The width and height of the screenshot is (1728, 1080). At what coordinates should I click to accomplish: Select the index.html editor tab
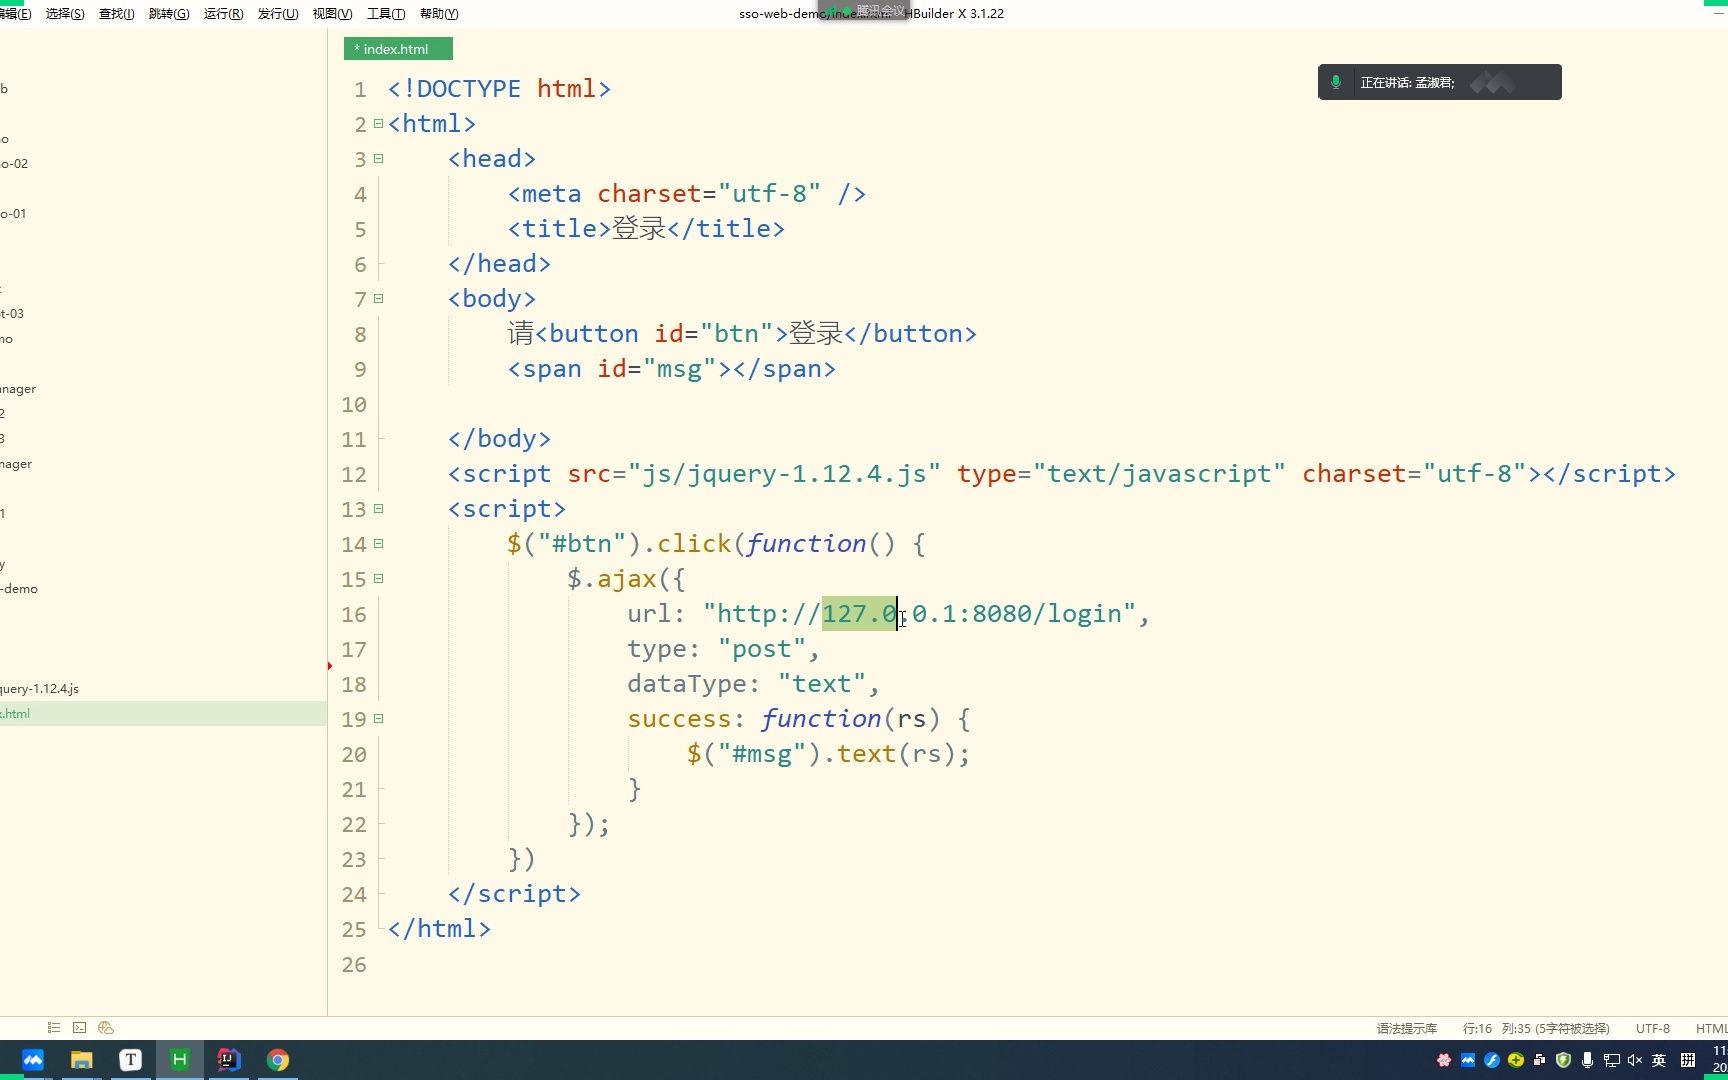pos(398,49)
